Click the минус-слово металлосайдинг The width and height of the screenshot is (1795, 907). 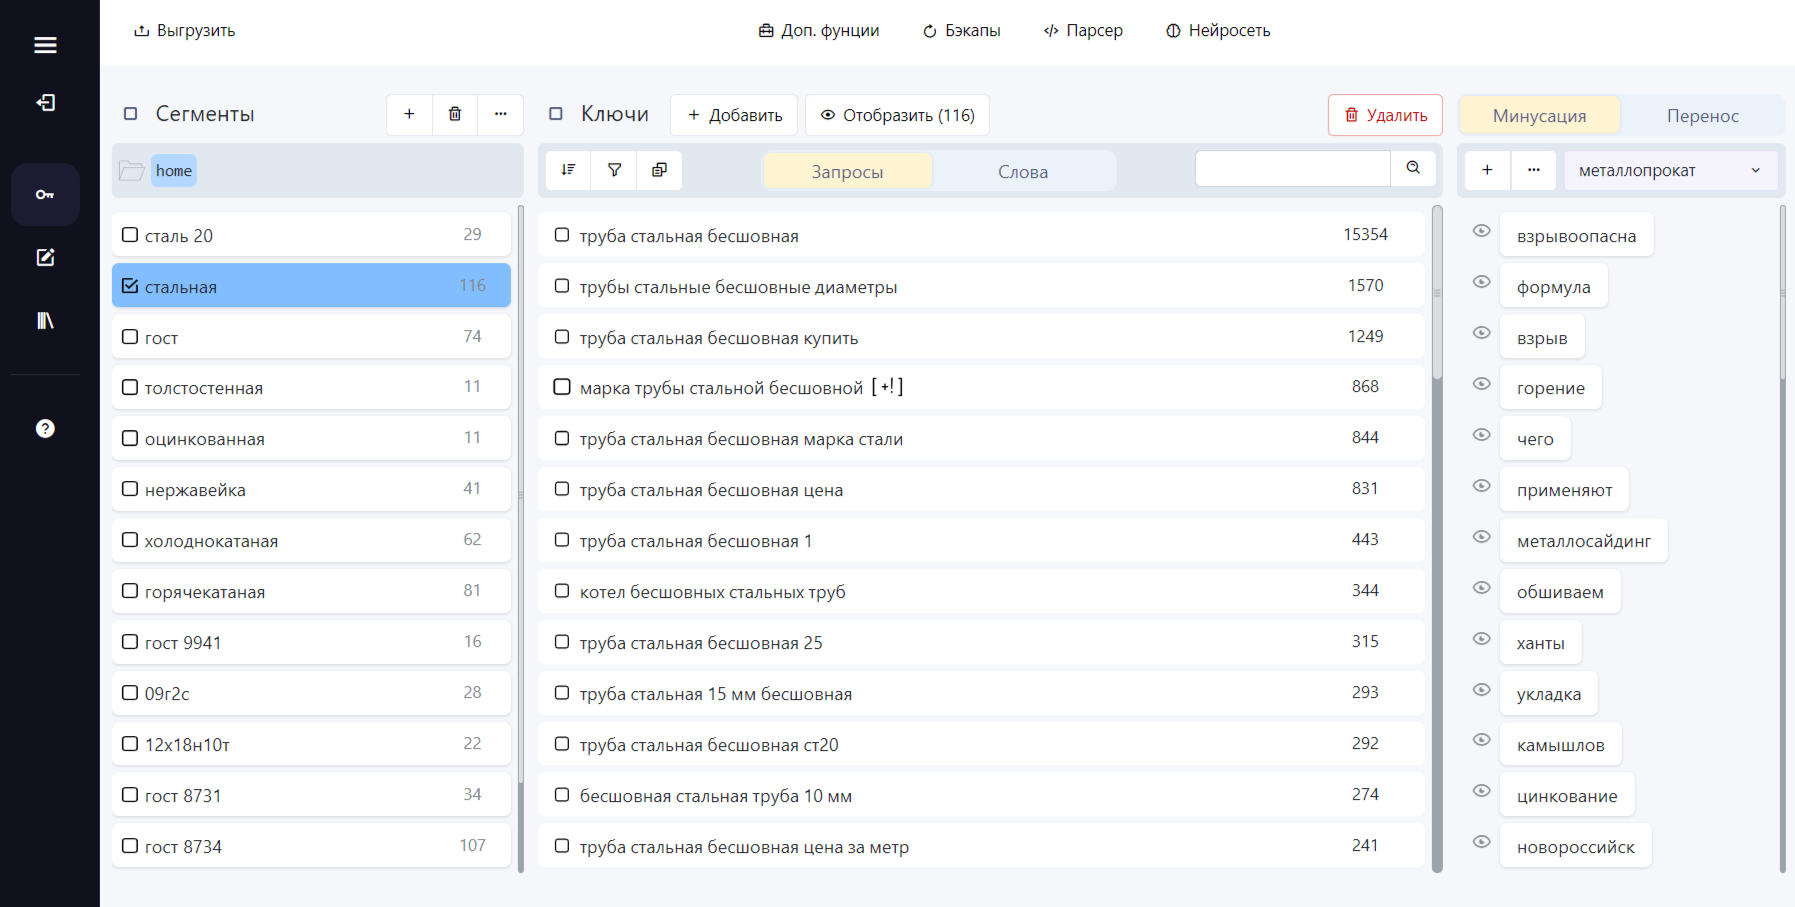pos(1583,541)
